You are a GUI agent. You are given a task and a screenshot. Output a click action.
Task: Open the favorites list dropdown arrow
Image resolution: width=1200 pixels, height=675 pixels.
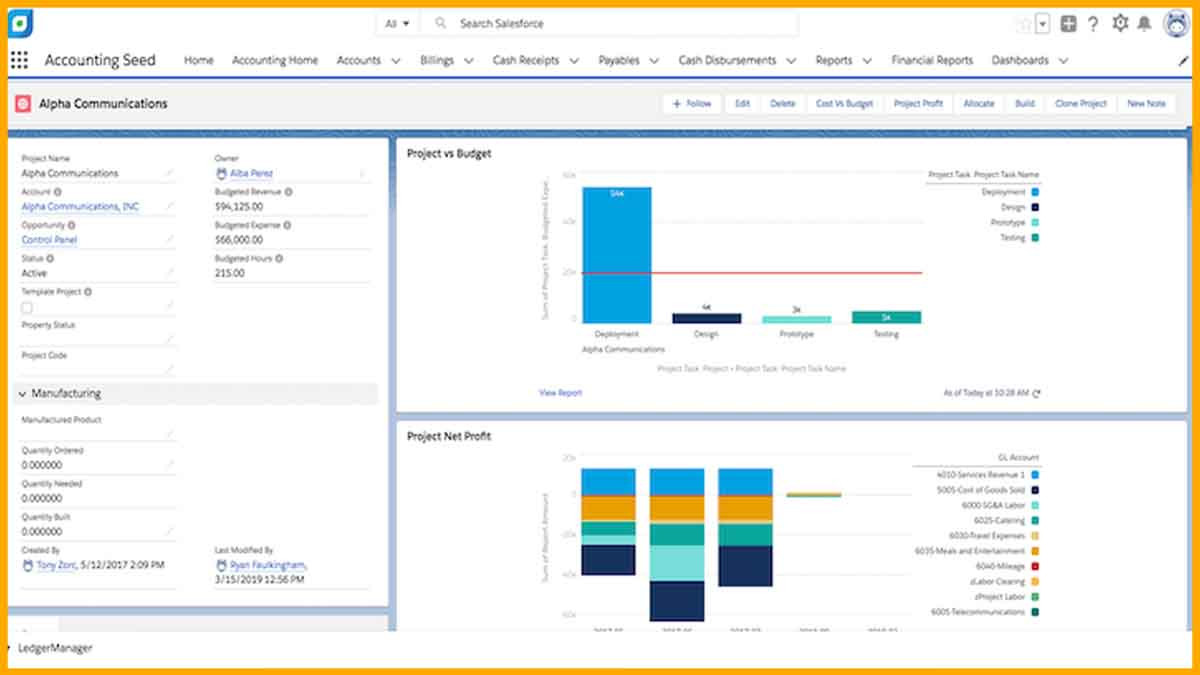pyautogui.click(x=1043, y=23)
